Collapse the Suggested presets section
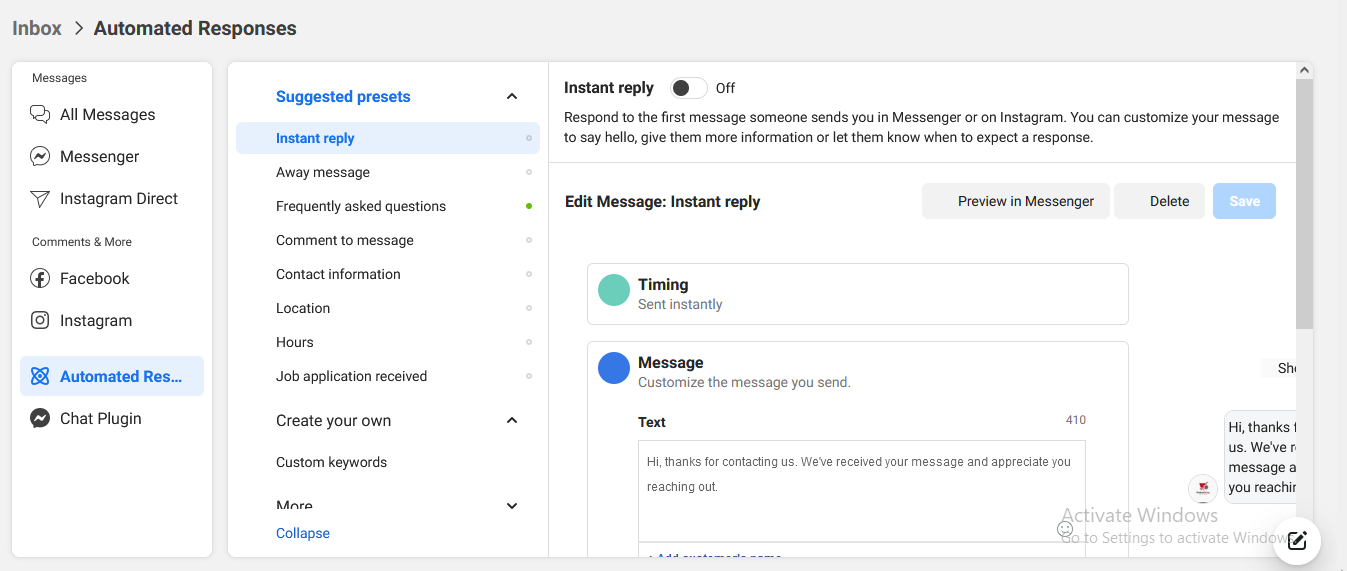The height and width of the screenshot is (571, 1347). [x=512, y=97]
